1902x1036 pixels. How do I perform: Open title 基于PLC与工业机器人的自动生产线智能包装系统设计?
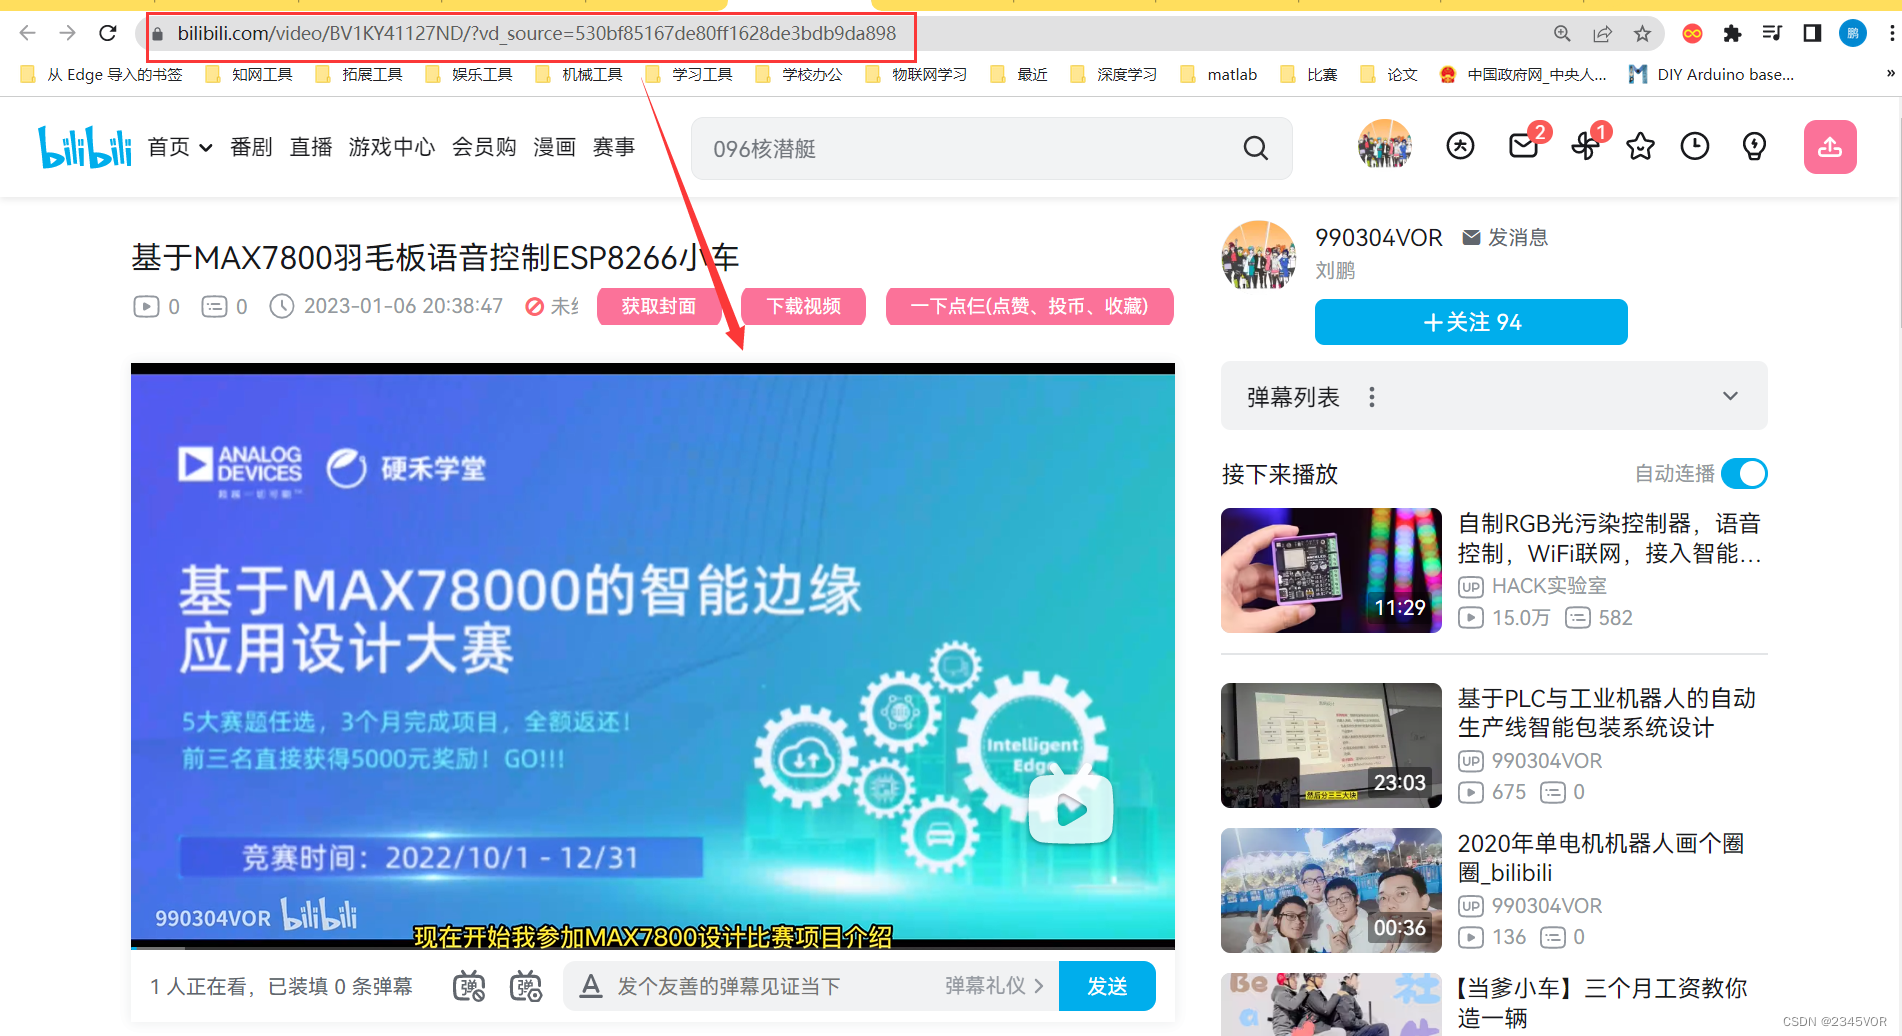(x=1607, y=712)
